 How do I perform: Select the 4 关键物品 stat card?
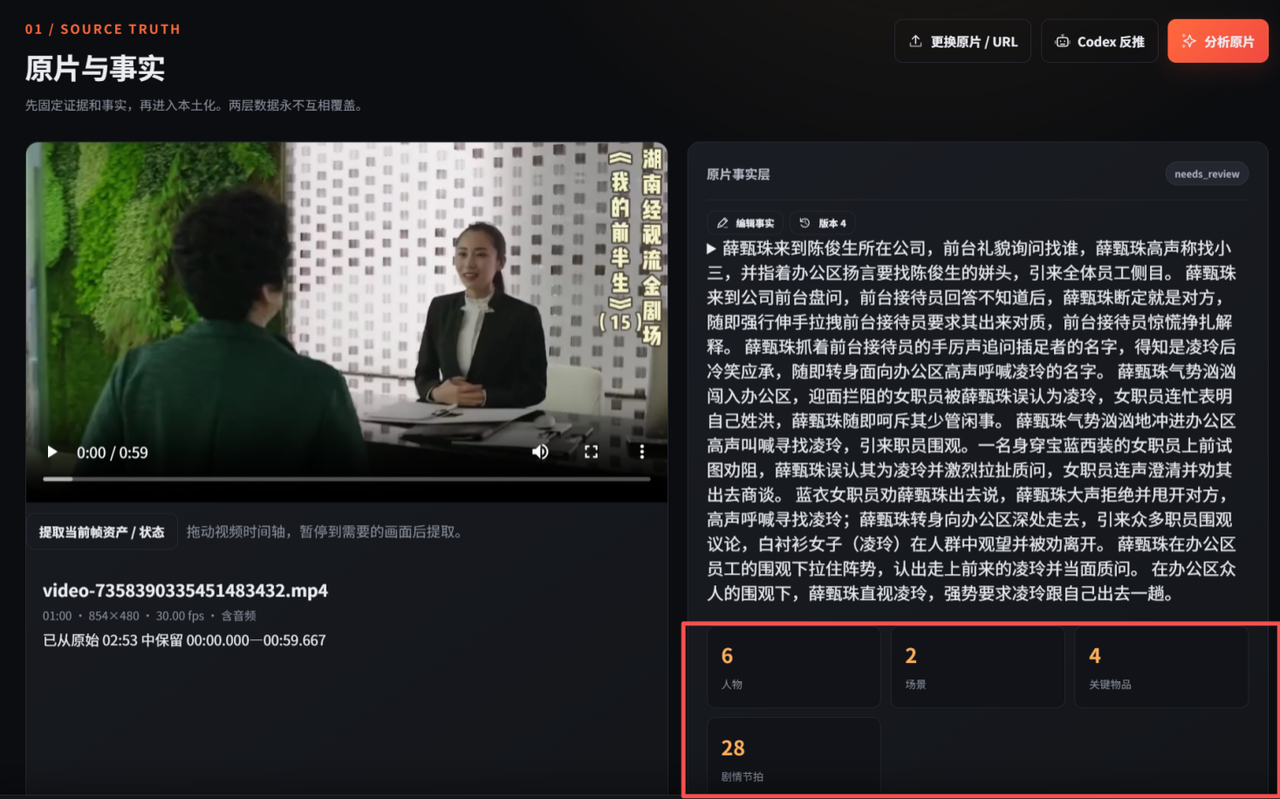1161,667
